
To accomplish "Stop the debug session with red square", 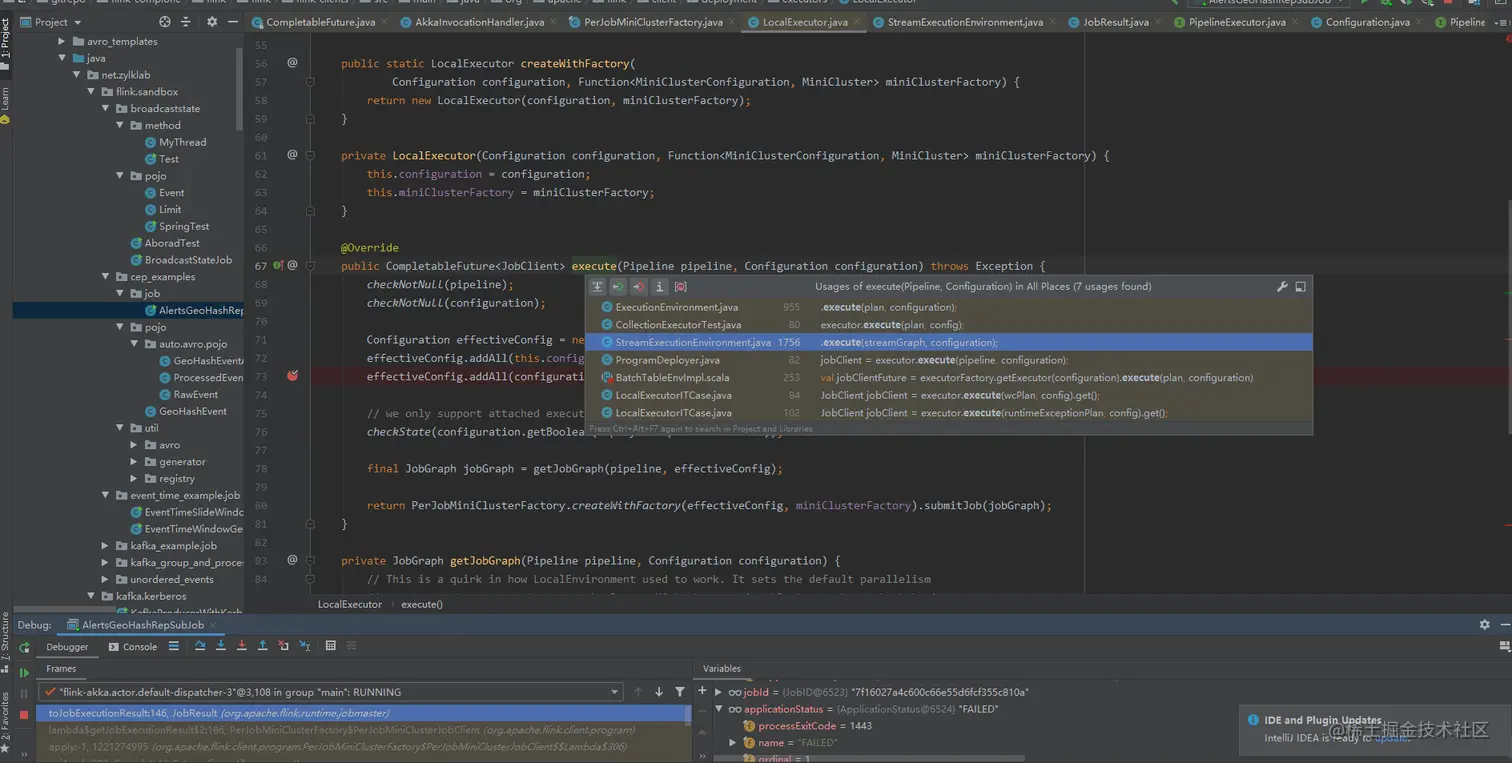I will coord(24,715).
